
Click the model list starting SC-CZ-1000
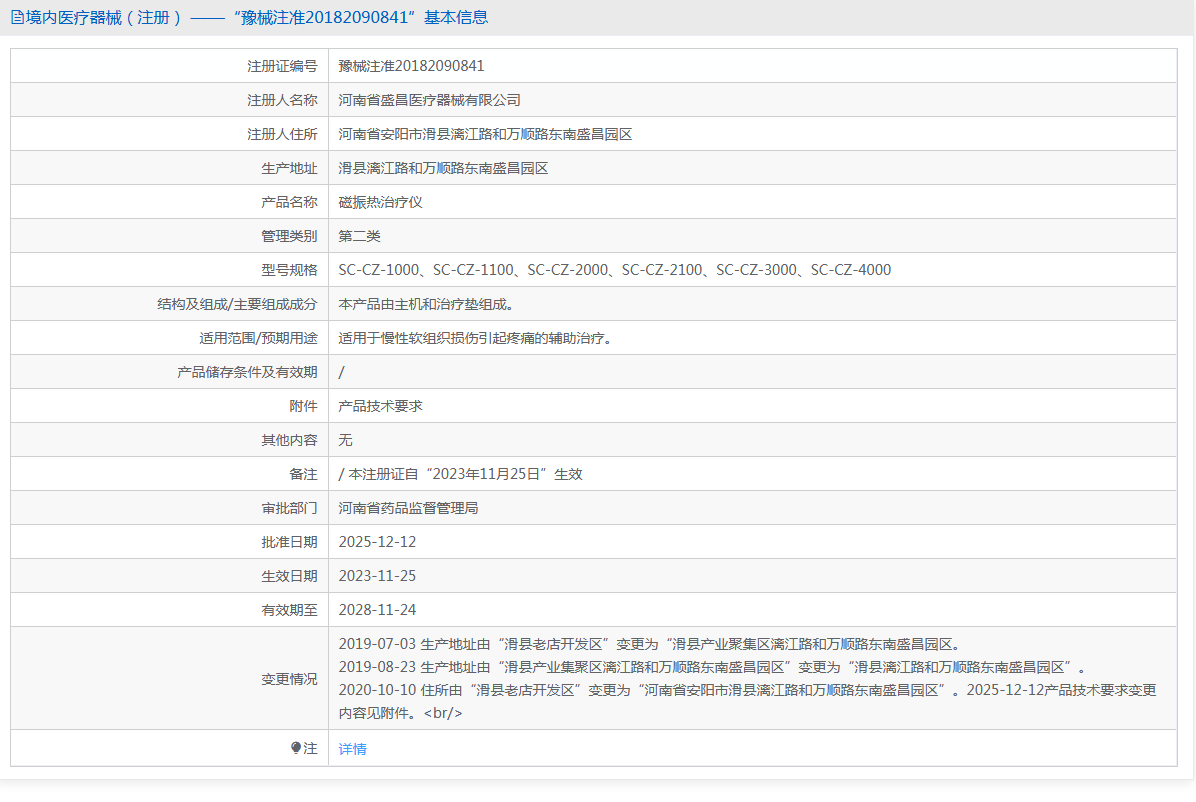tap(615, 270)
